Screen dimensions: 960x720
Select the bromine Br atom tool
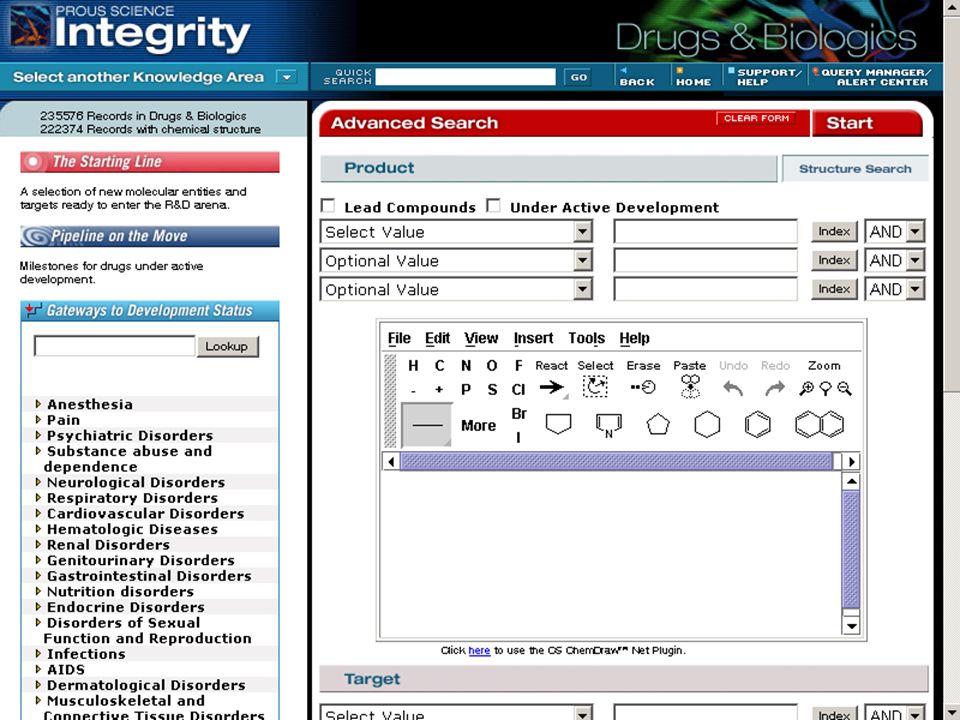(519, 414)
